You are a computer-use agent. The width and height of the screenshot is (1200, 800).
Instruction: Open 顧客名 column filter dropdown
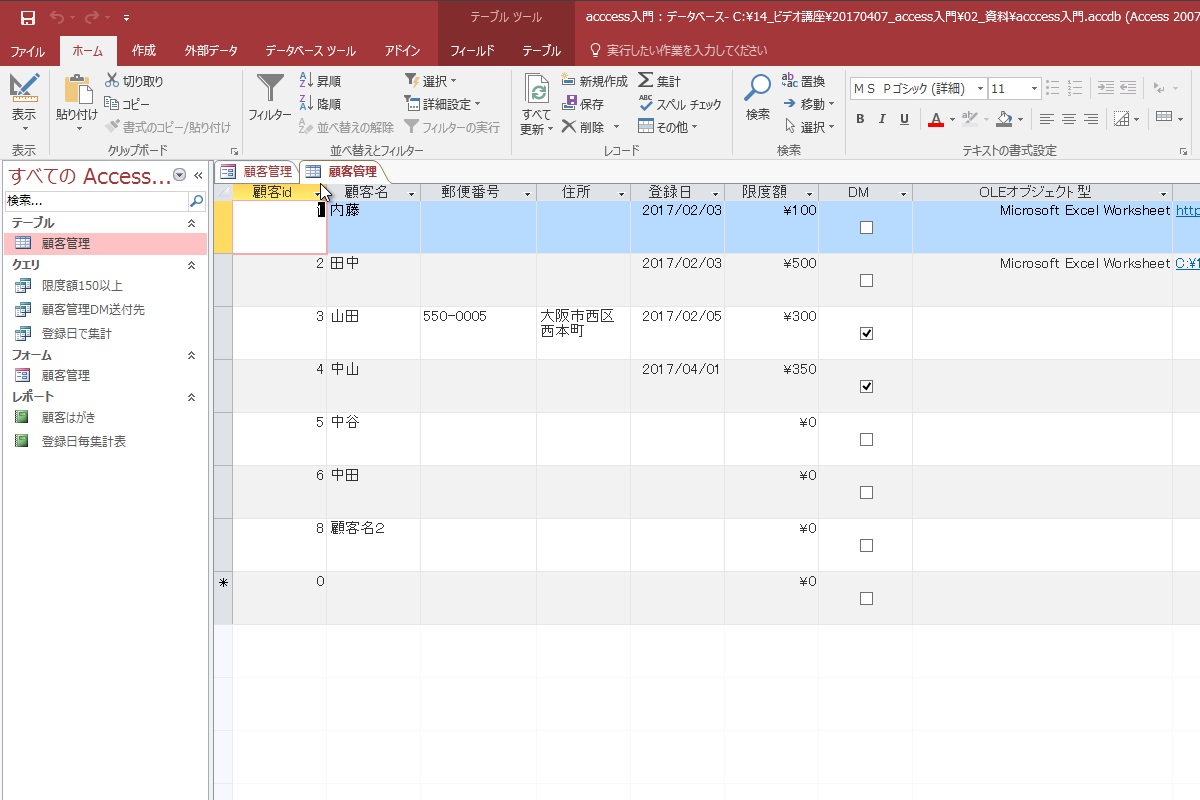(413, 193)
